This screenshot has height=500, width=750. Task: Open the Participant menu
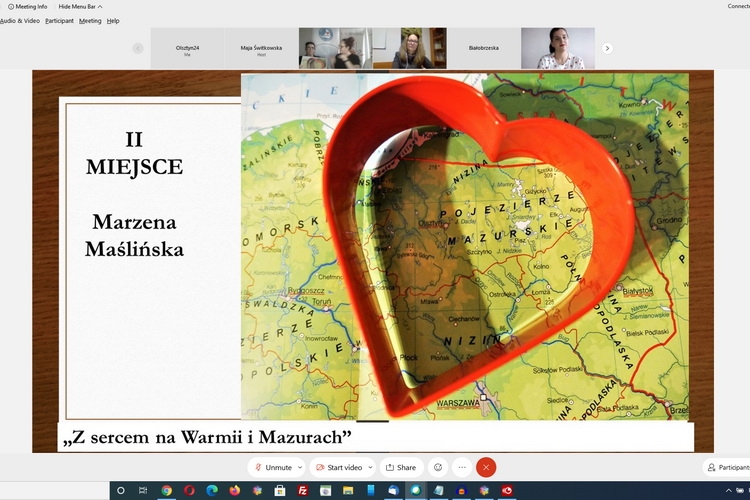[x=59, y=20]
